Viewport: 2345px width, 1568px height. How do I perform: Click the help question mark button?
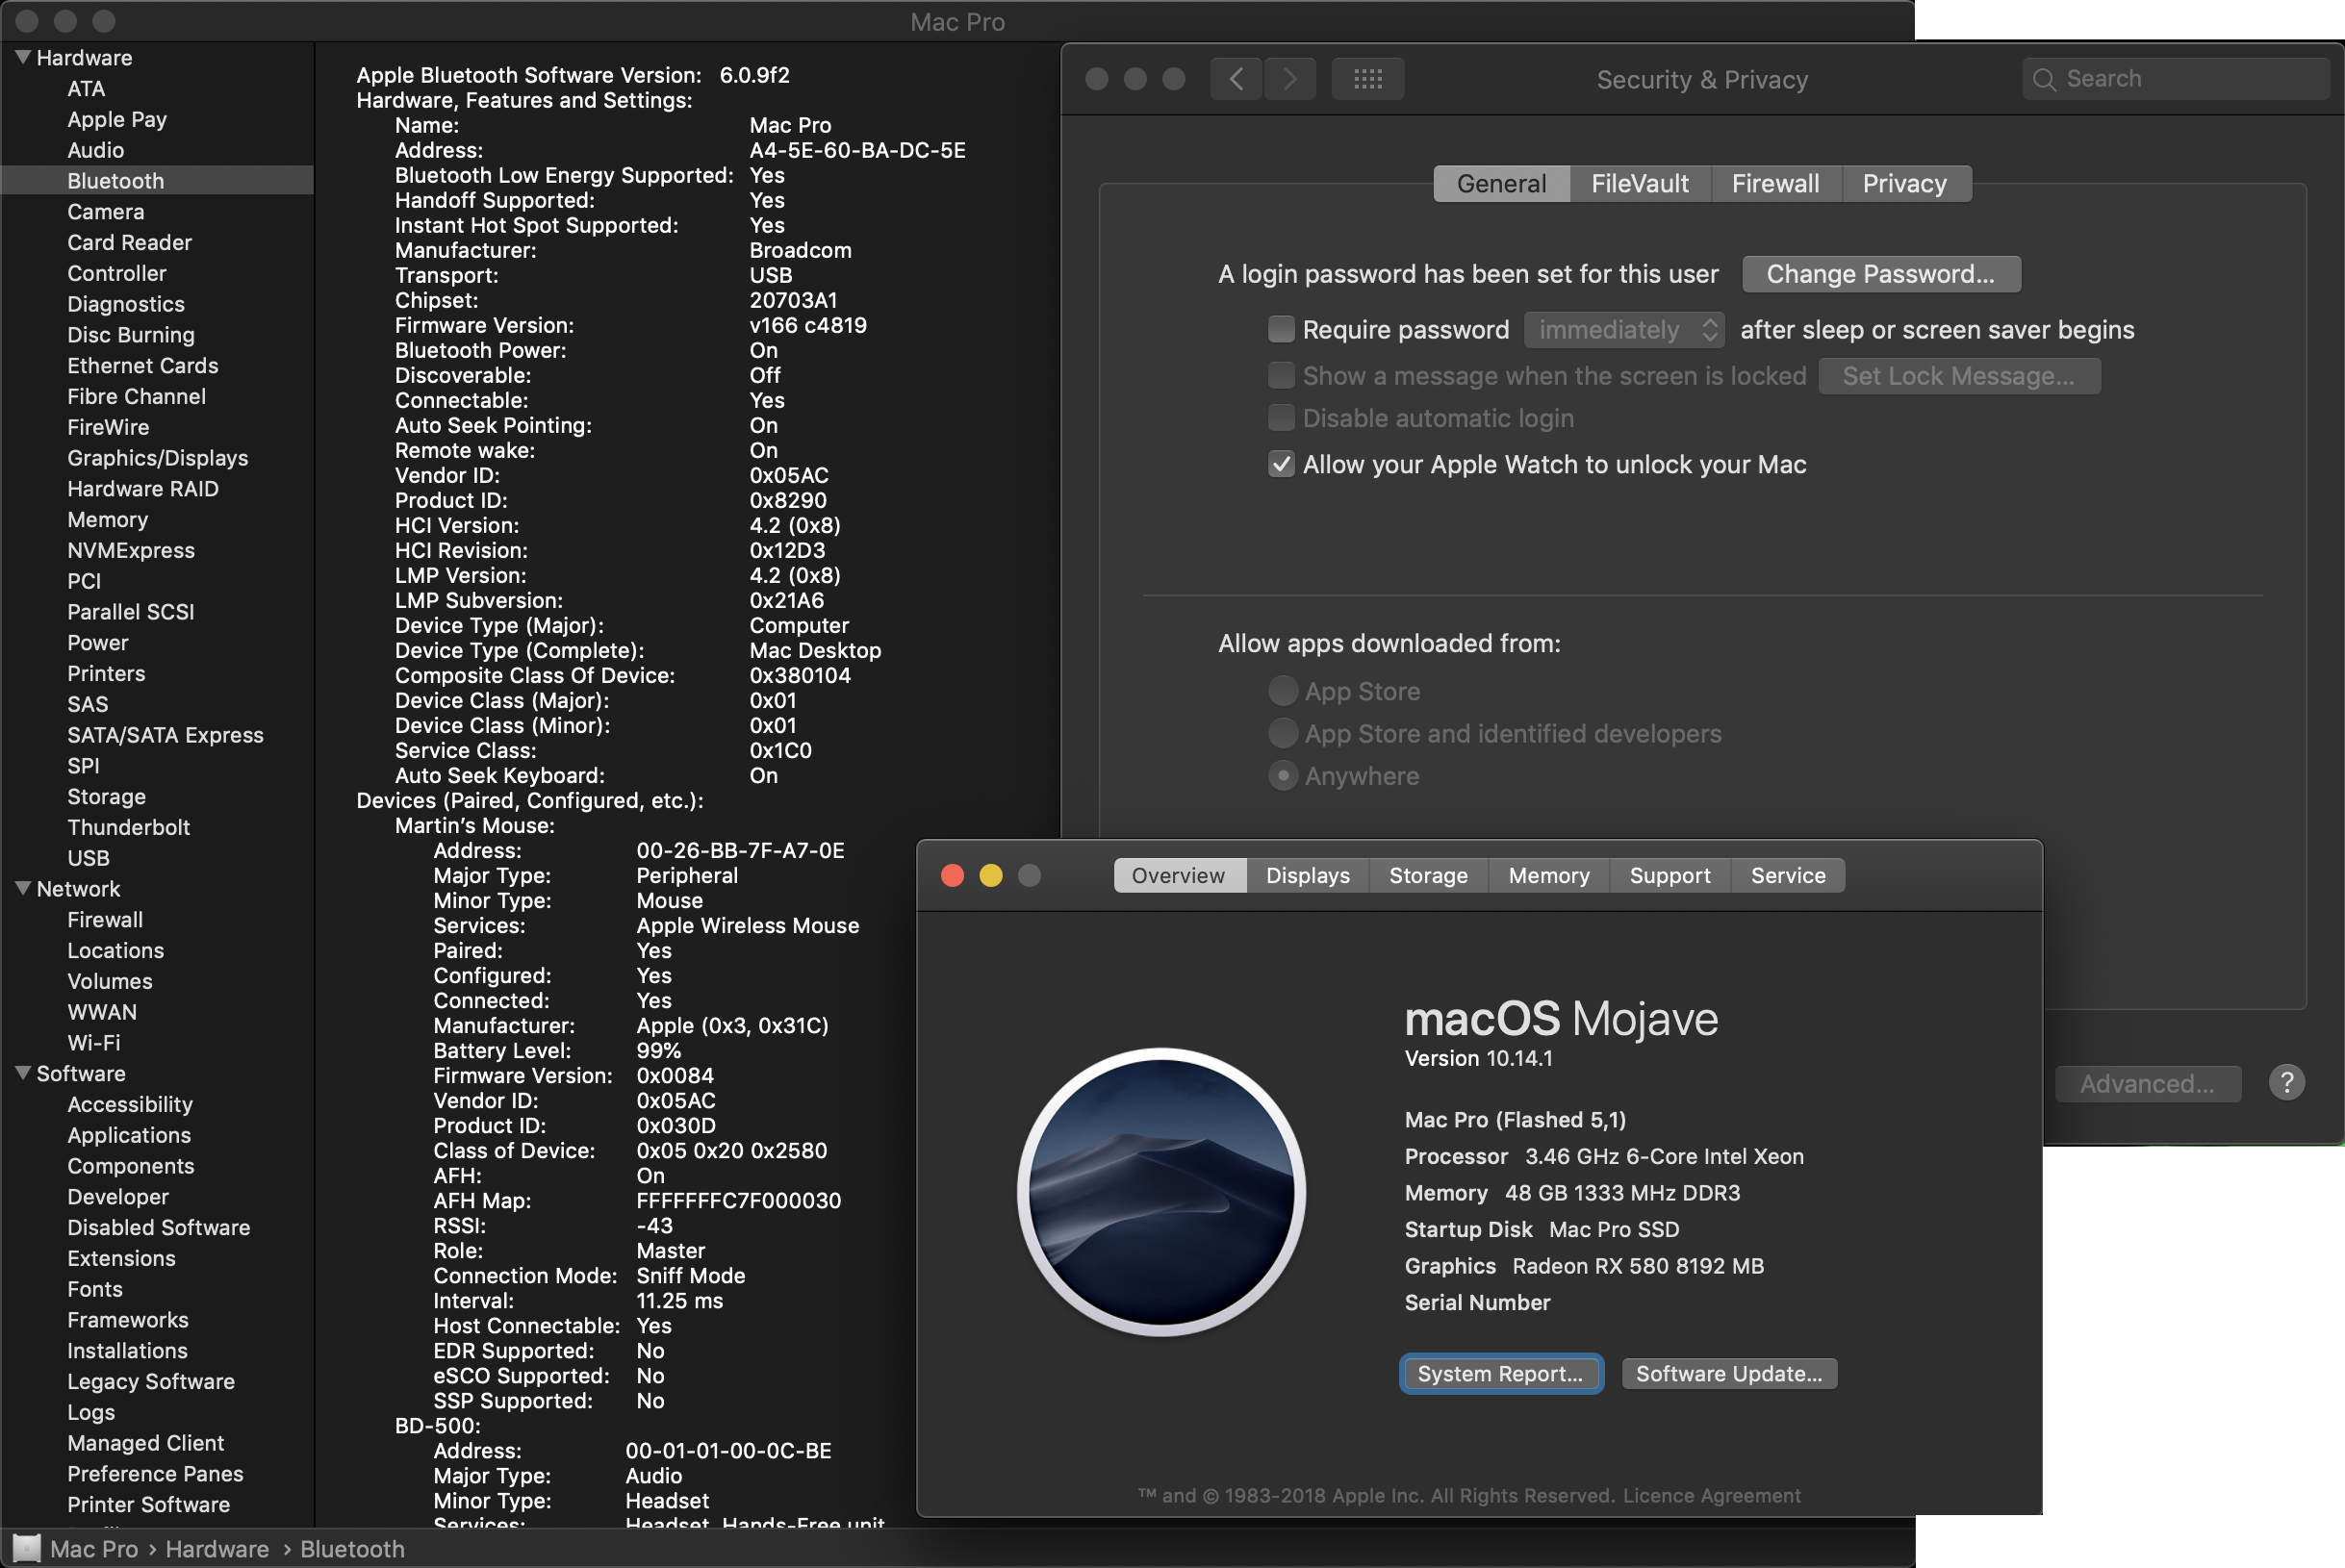pyautogui.click(x=2286, y=1083)
